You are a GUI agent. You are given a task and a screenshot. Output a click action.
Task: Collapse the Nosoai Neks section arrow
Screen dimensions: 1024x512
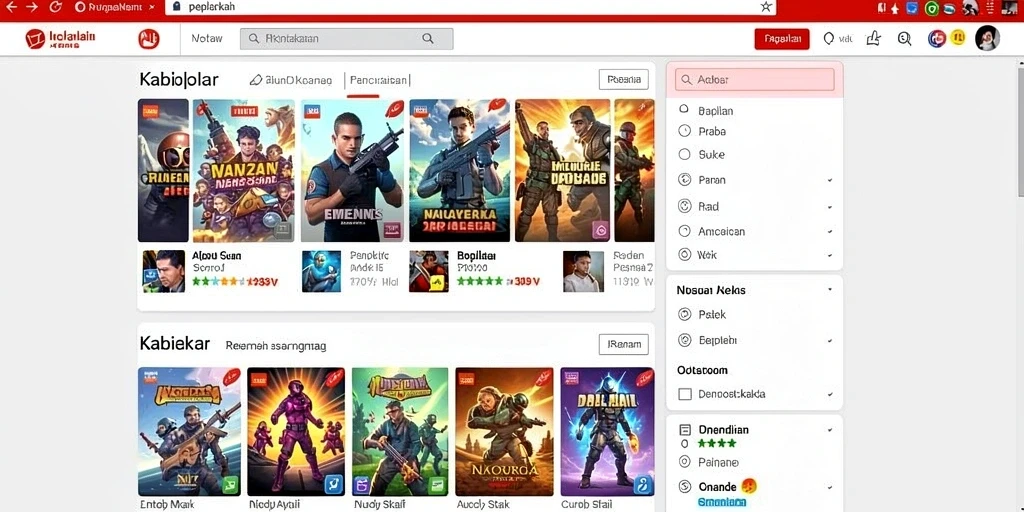(x=830, y=289)
